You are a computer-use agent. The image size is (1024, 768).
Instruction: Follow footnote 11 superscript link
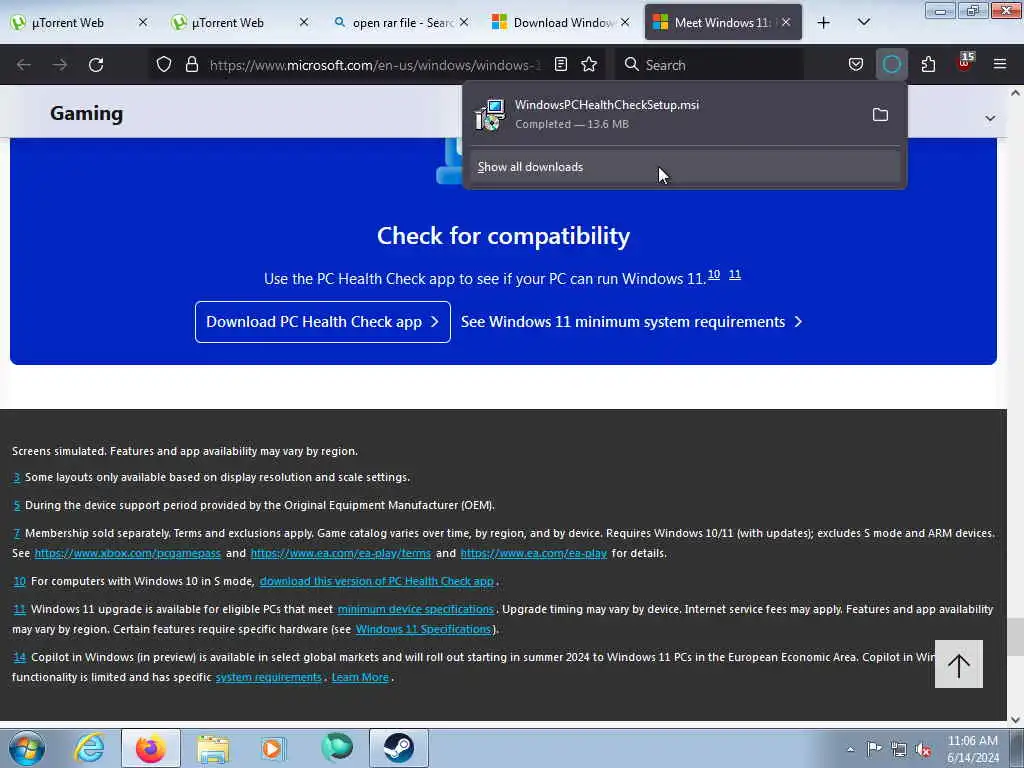pos(735,275)
